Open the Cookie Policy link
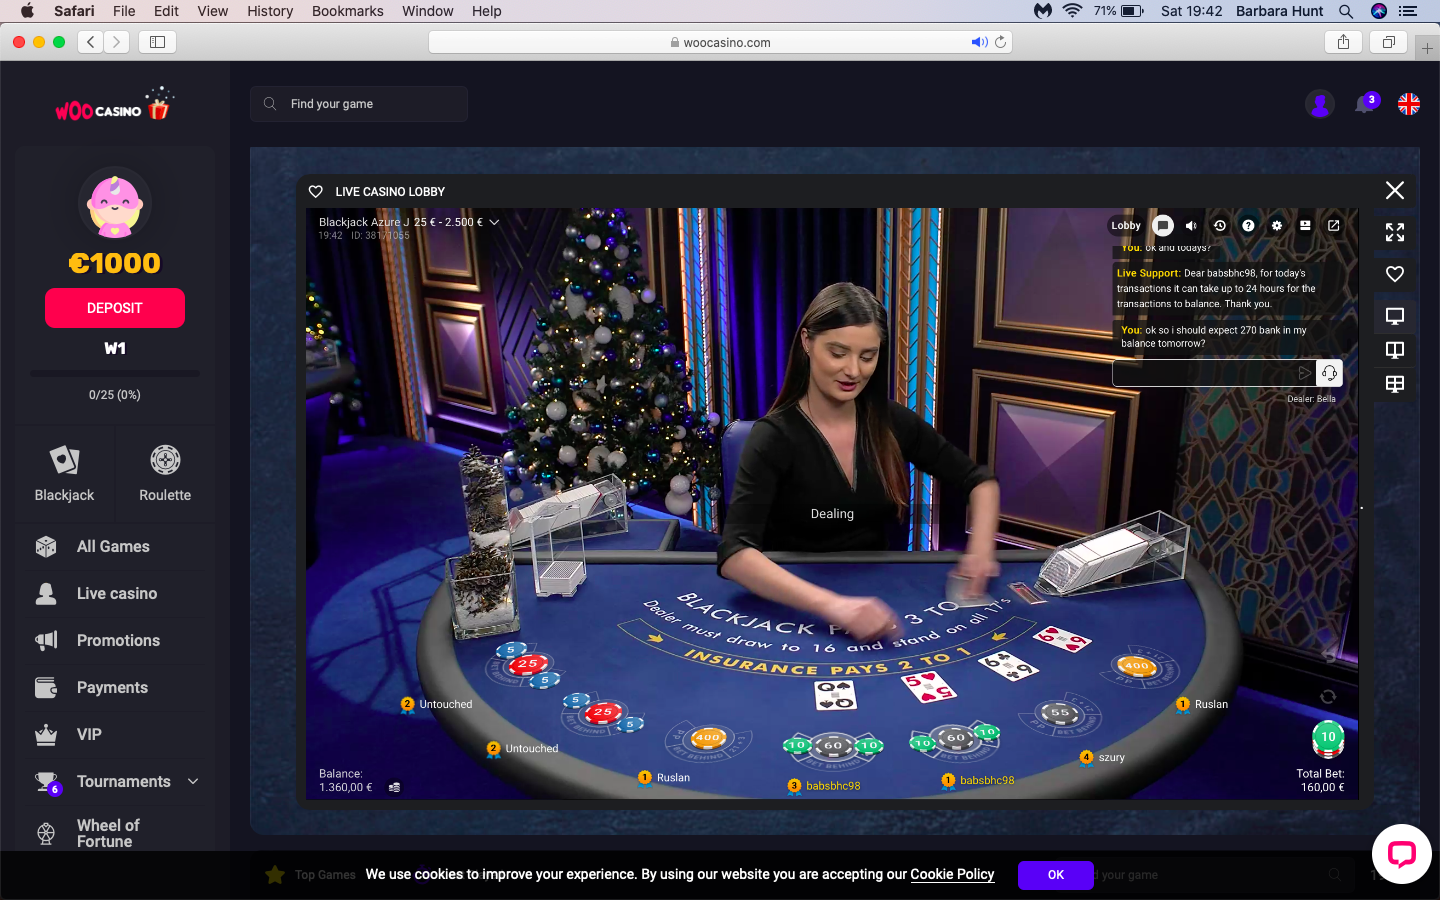 (x=952, y=874)
